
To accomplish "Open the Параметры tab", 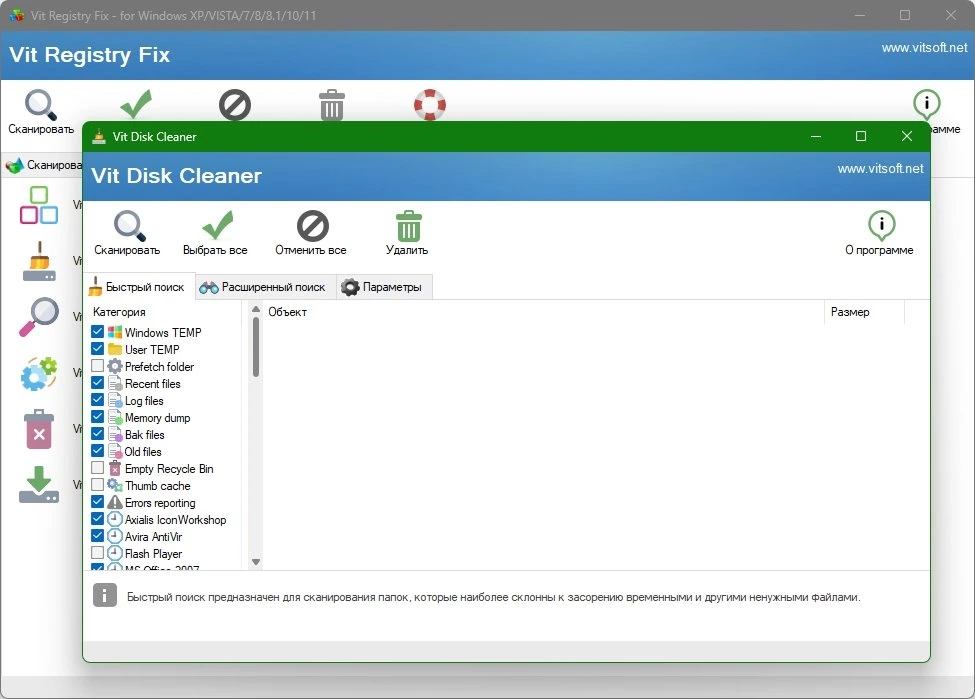I will 384,287.
